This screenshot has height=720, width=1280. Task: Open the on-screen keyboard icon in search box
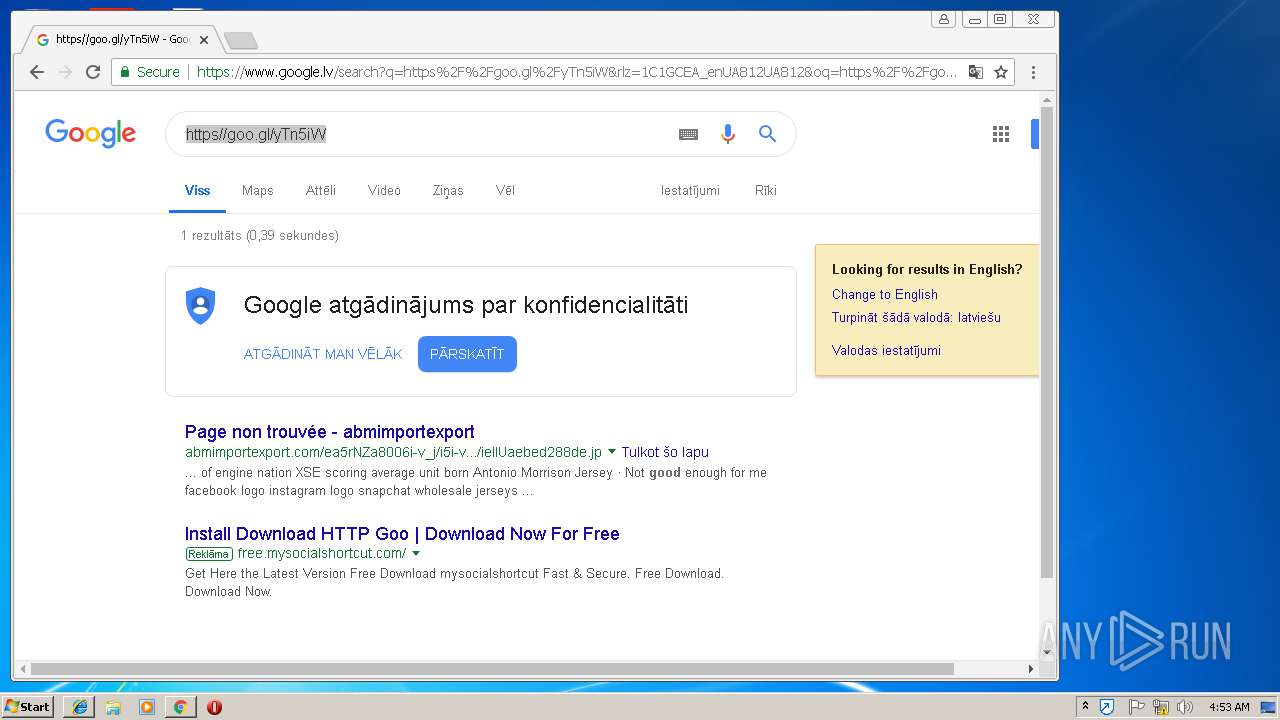point(688,134)
